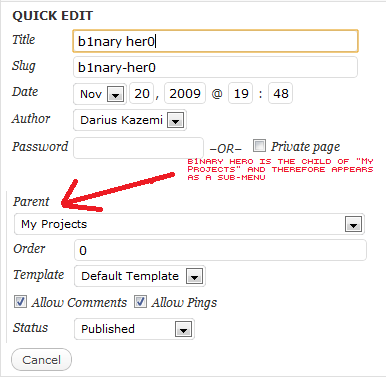The width and height of the screenshot is (386, 377).
Task: Click the minute field showing 48
Action: [281, 94]
